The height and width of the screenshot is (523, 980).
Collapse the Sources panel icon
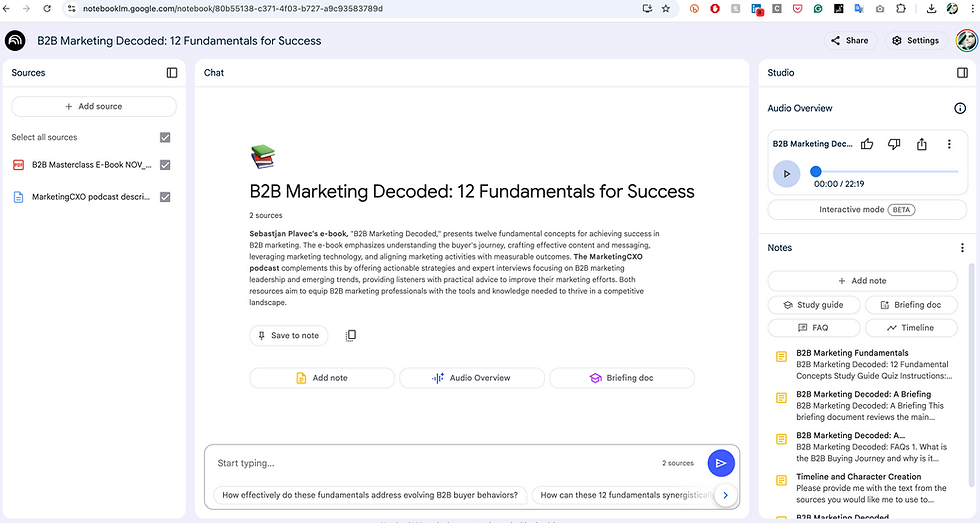coord(172,72)
